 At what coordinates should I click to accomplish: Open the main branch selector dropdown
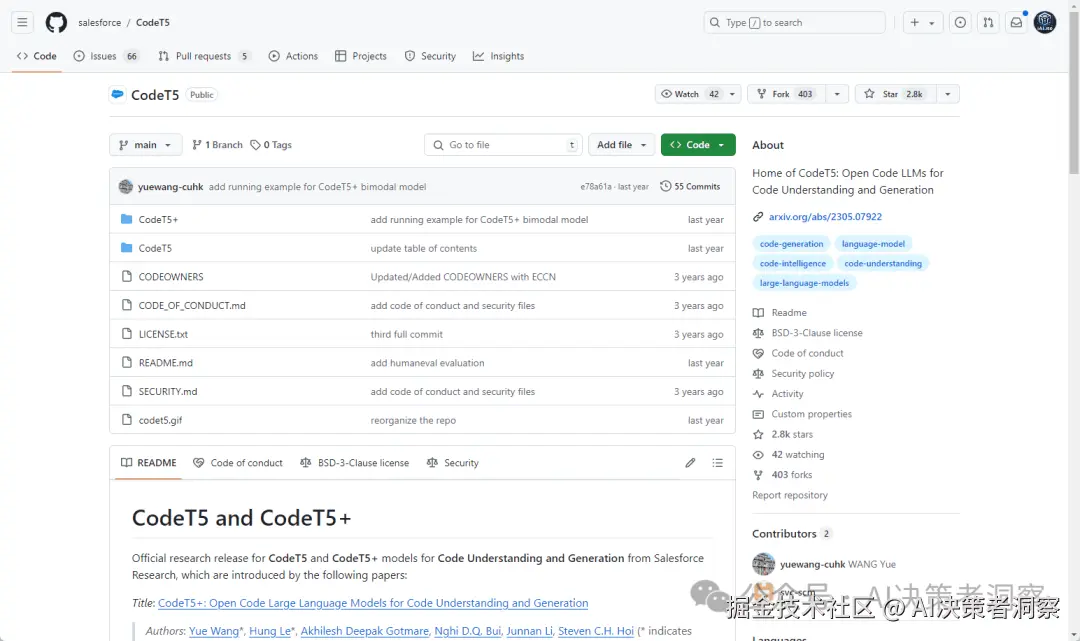[145, 145]
